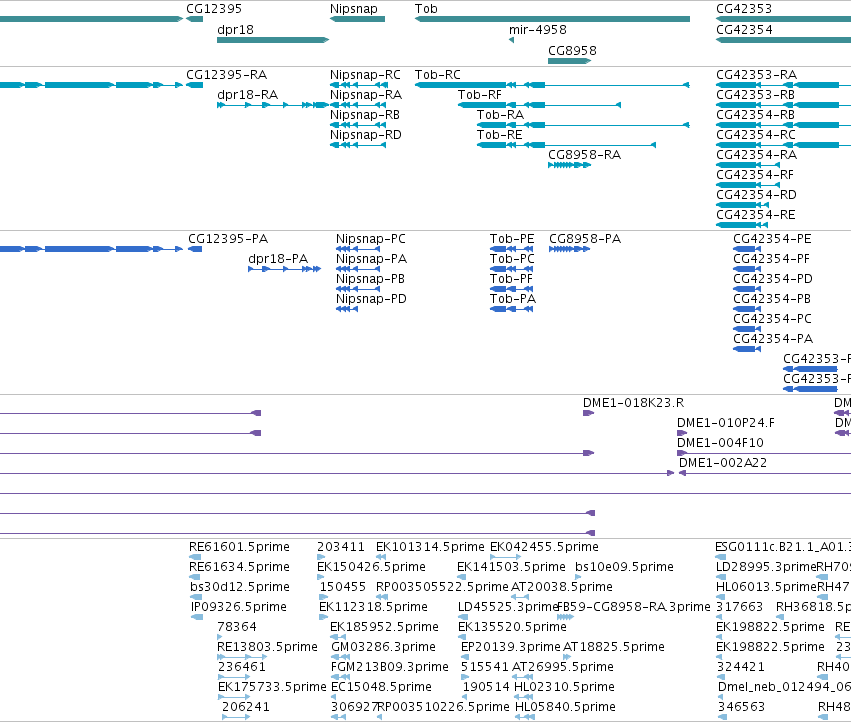The image size is (851, 722).
Task: Select EST bs10e09.5prime
Action: click(579, 577)
